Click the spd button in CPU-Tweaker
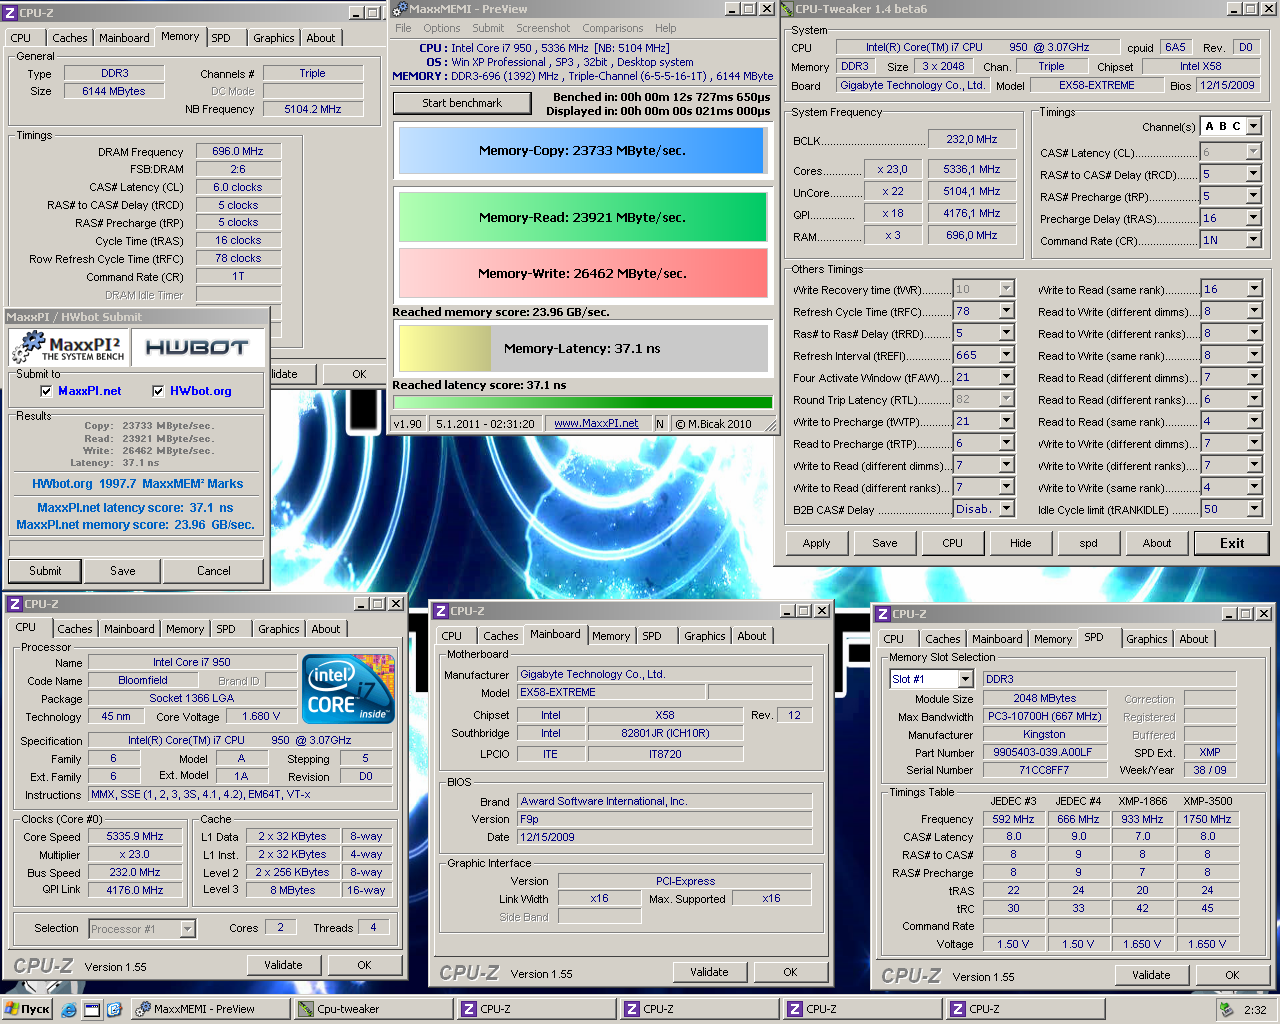1280x1024 pixels. coord(1088,543)
